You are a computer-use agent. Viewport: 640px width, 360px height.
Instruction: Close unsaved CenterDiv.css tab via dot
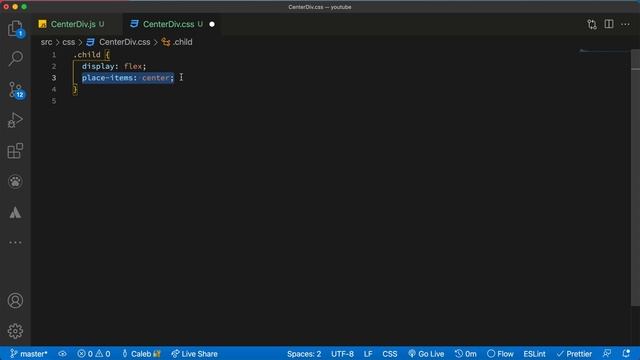(x=212, y=24)
